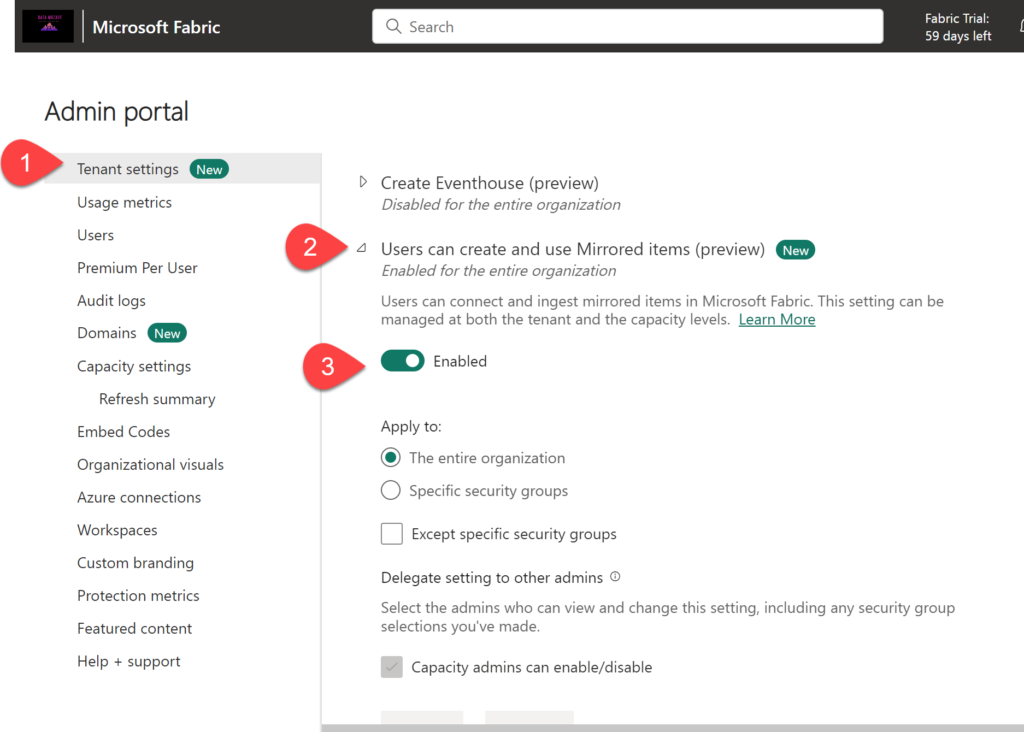This screenshot has height=732, width=1024.
Task: Click Microsoft Fabric title in header
Action: pos(156,27)
